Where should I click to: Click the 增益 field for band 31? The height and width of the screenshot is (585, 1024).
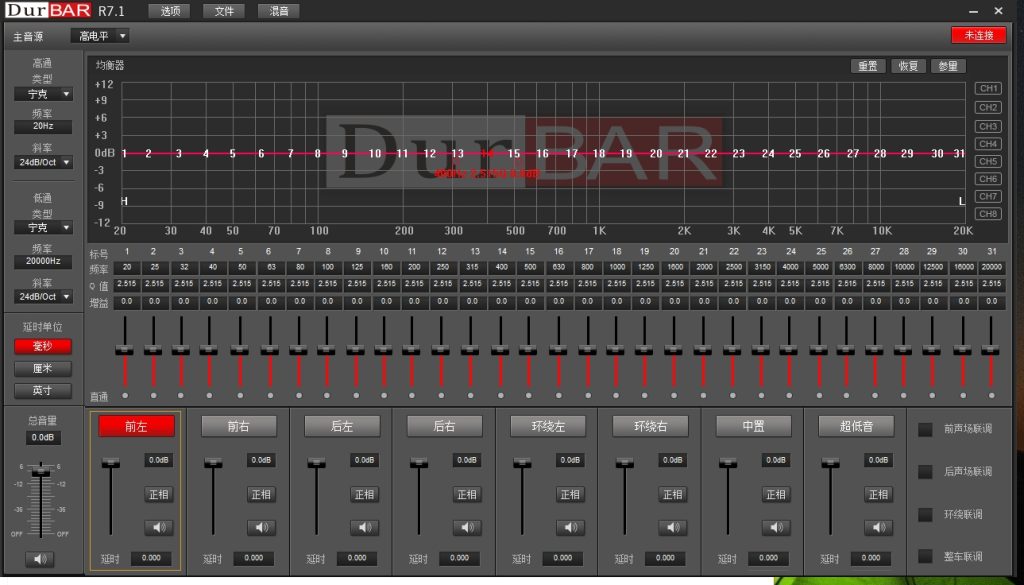tap(991, 302)
